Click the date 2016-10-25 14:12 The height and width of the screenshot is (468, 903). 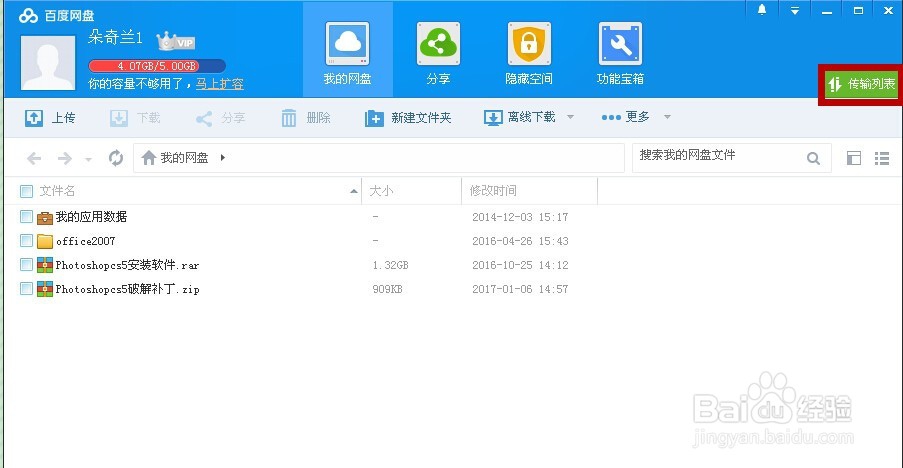(520, 265)
